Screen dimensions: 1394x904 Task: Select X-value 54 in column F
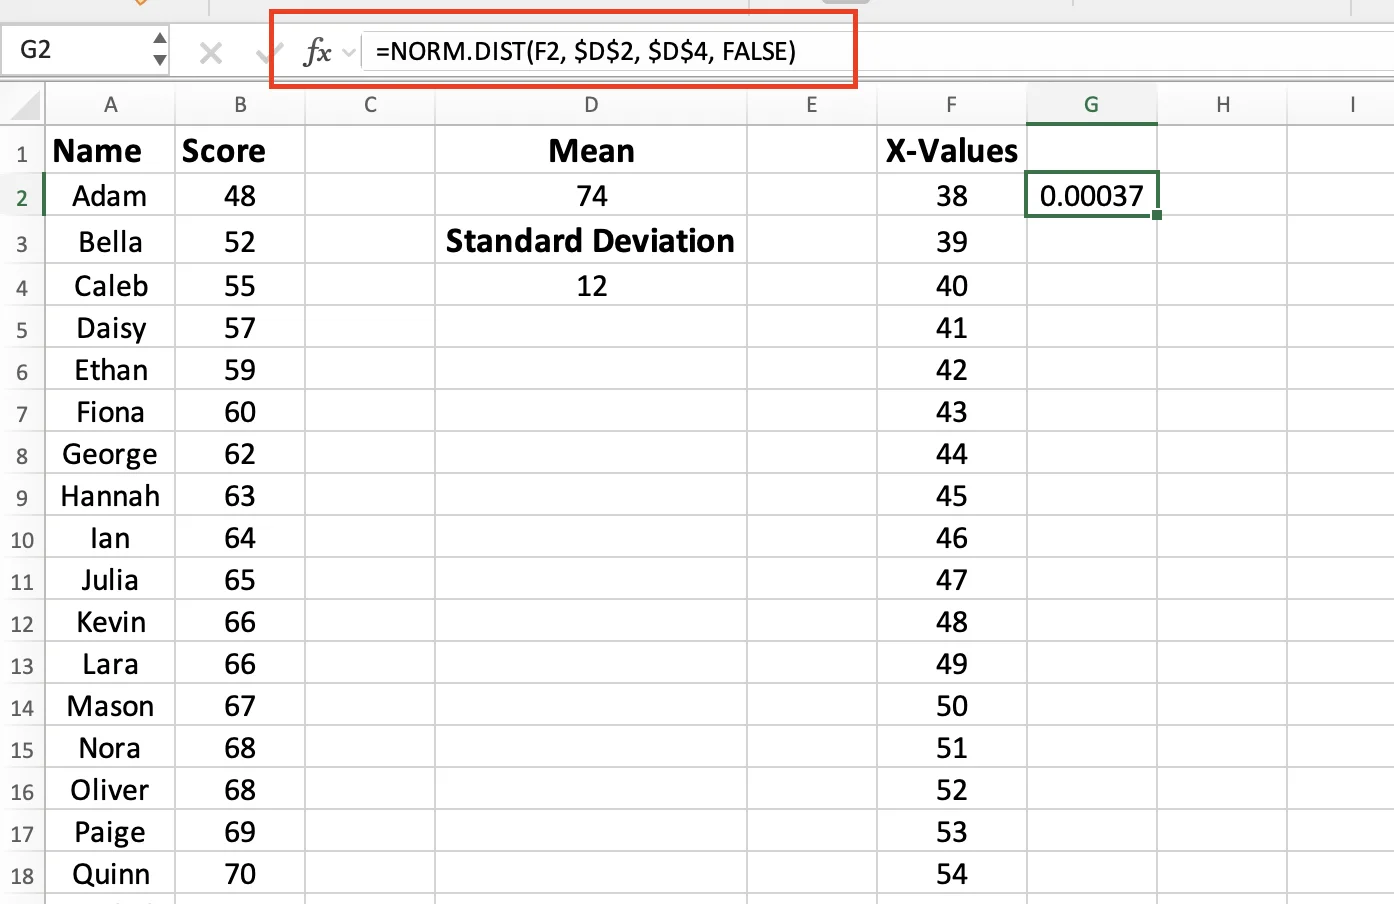pos(952,873)
